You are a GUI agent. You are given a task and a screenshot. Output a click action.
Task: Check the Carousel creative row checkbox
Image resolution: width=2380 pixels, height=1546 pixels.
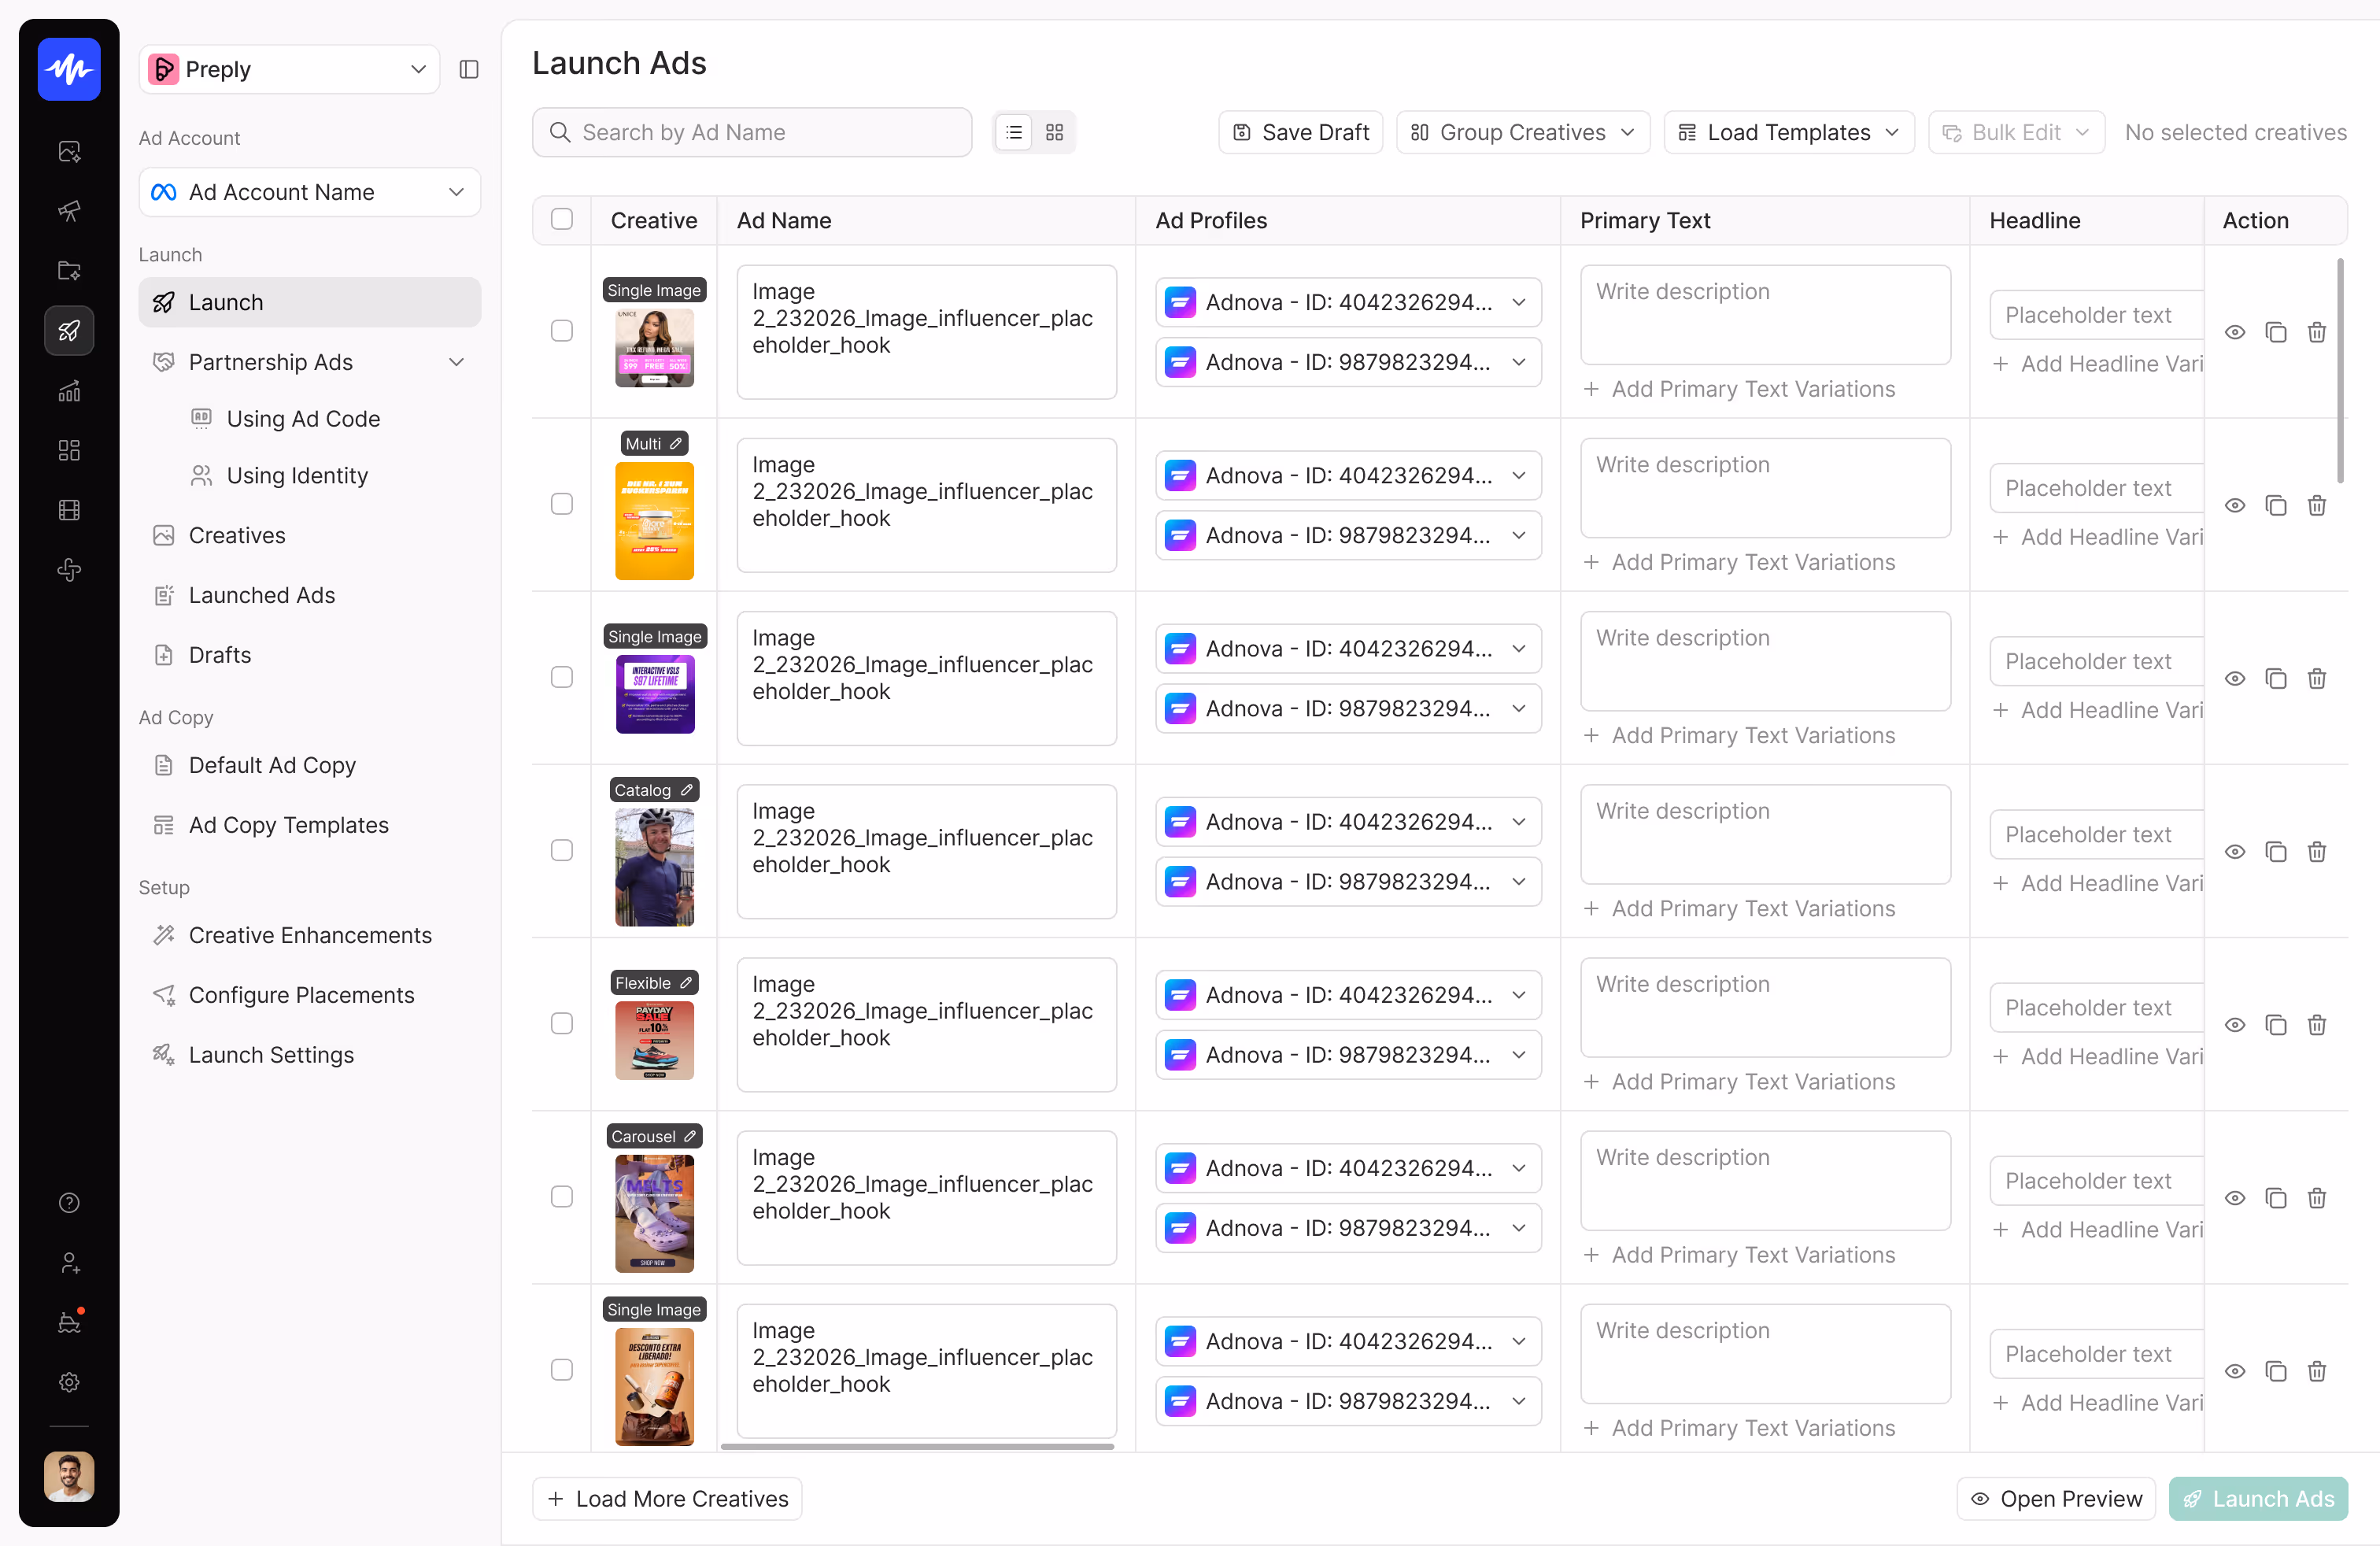(562, 1196)
